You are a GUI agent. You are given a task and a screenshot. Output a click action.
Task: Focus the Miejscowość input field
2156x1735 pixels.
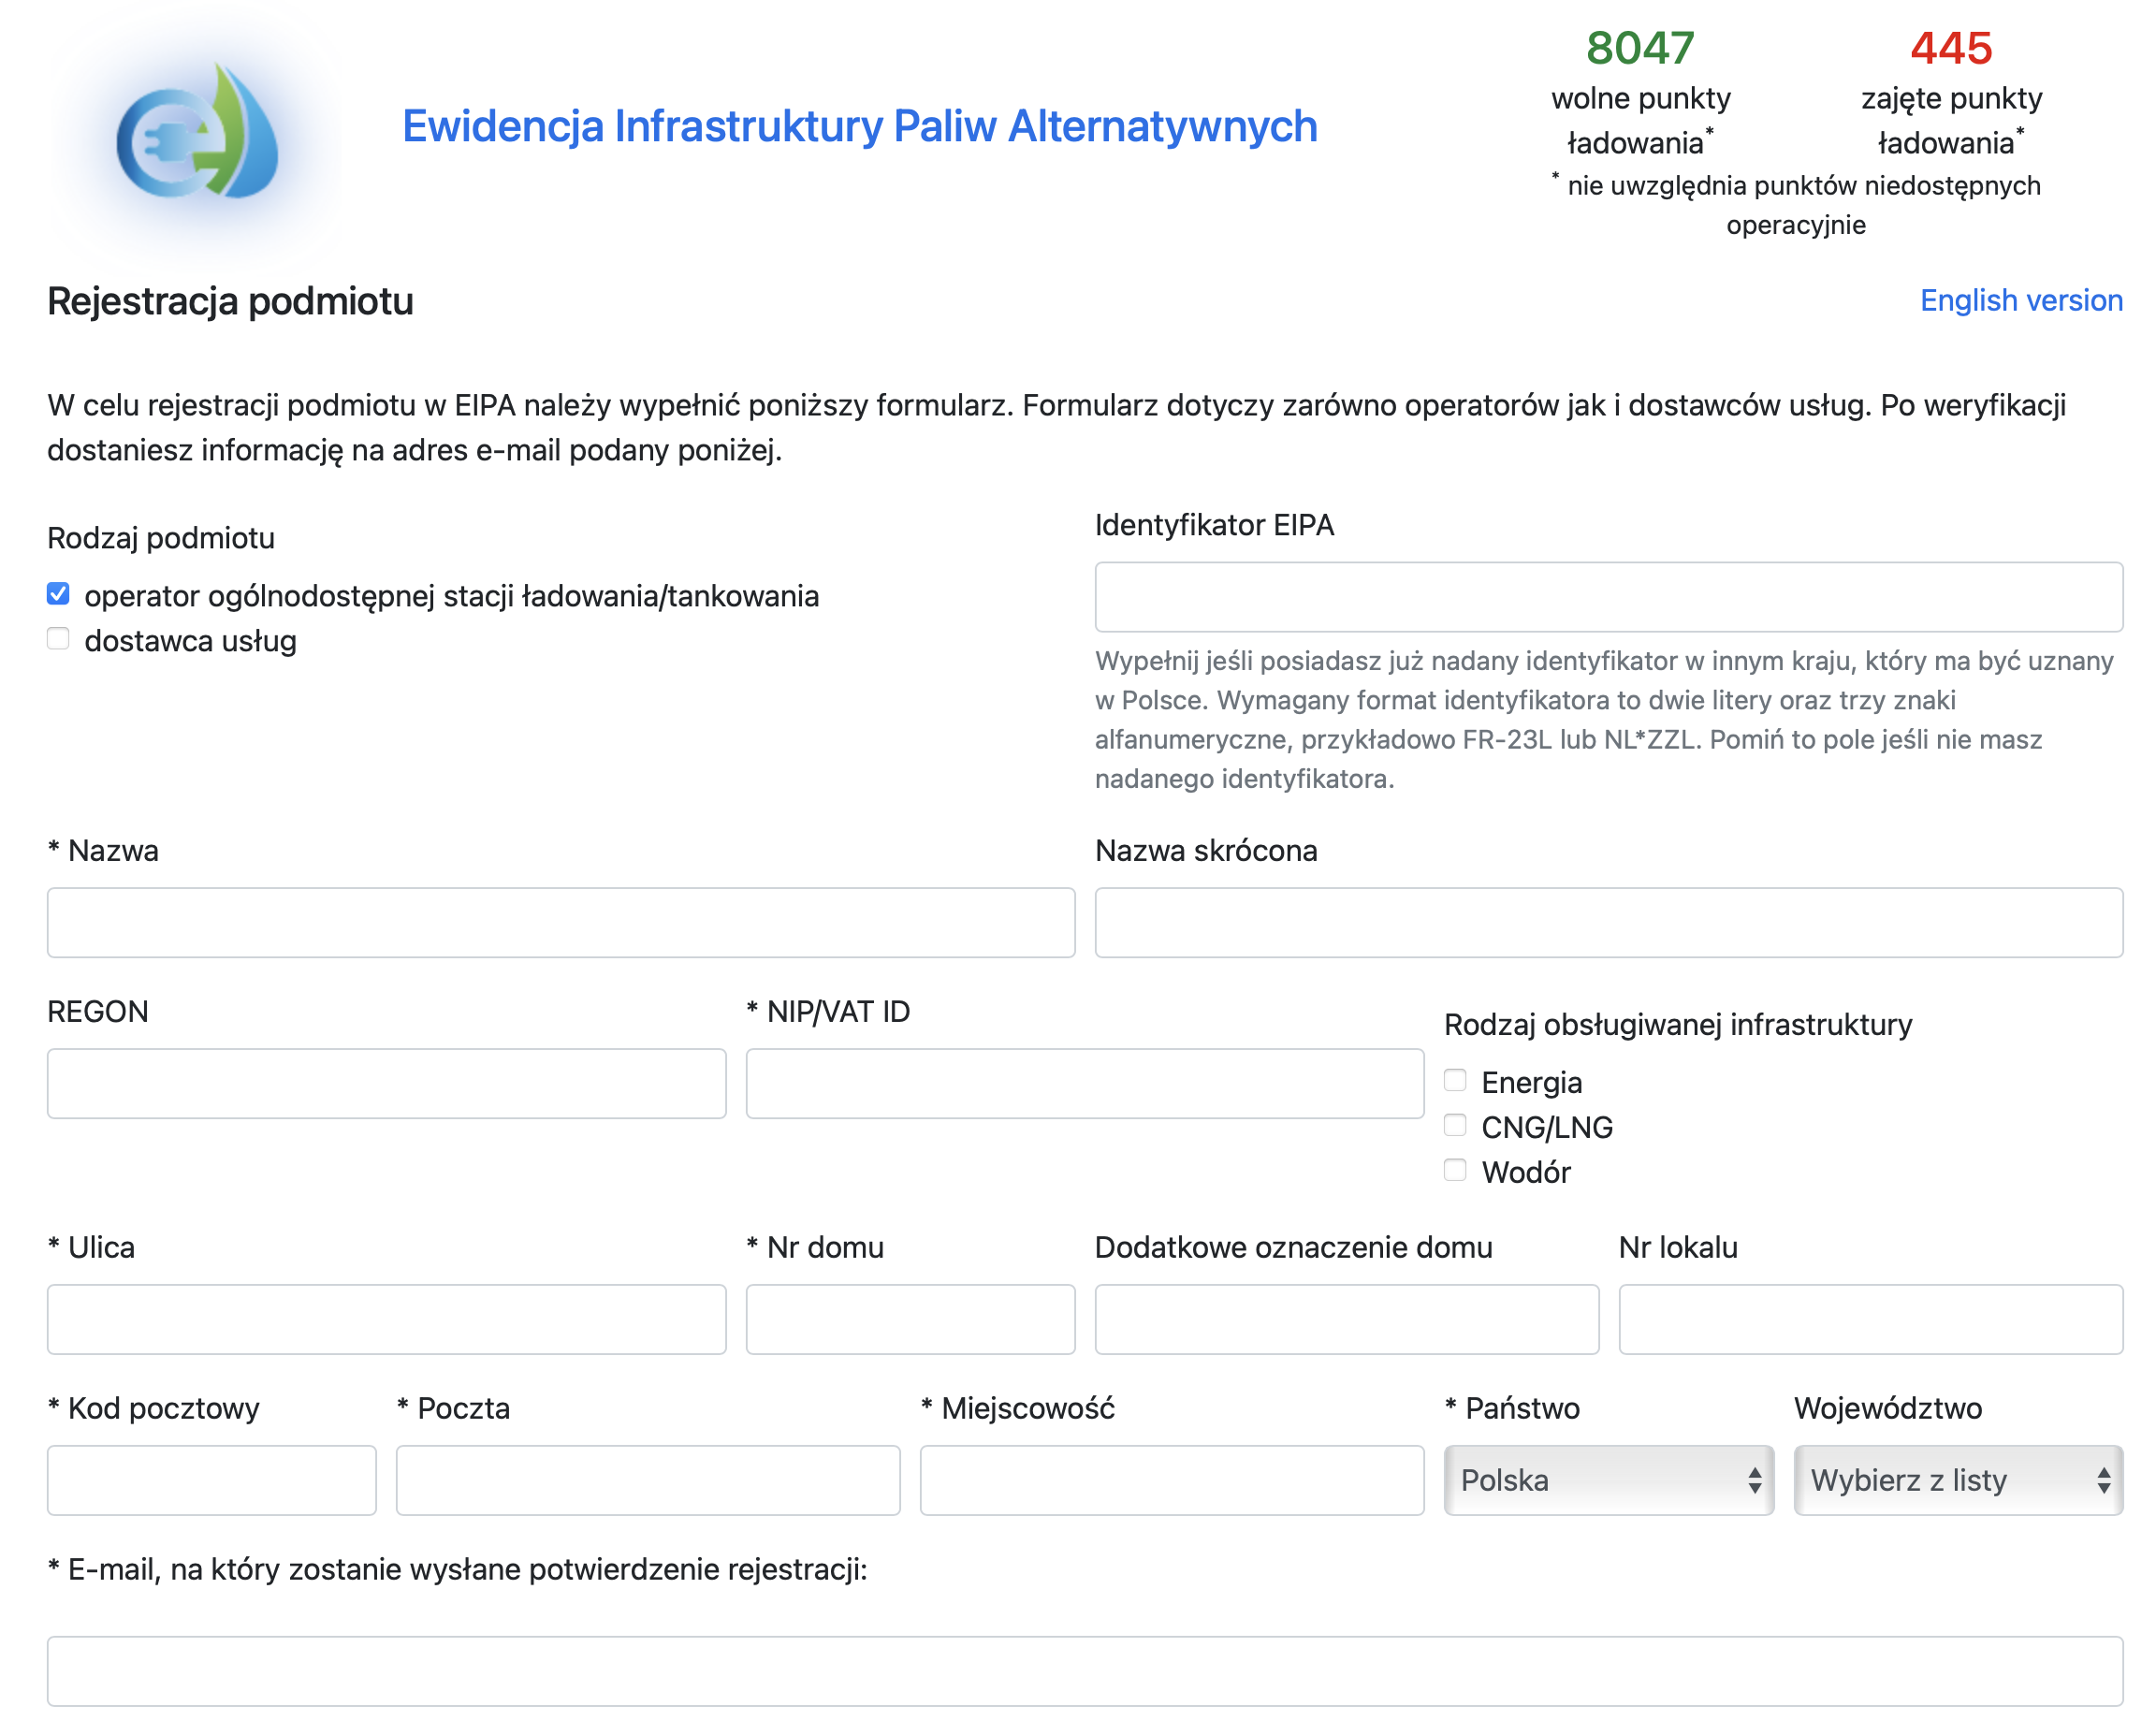tap(1171, 1481)
